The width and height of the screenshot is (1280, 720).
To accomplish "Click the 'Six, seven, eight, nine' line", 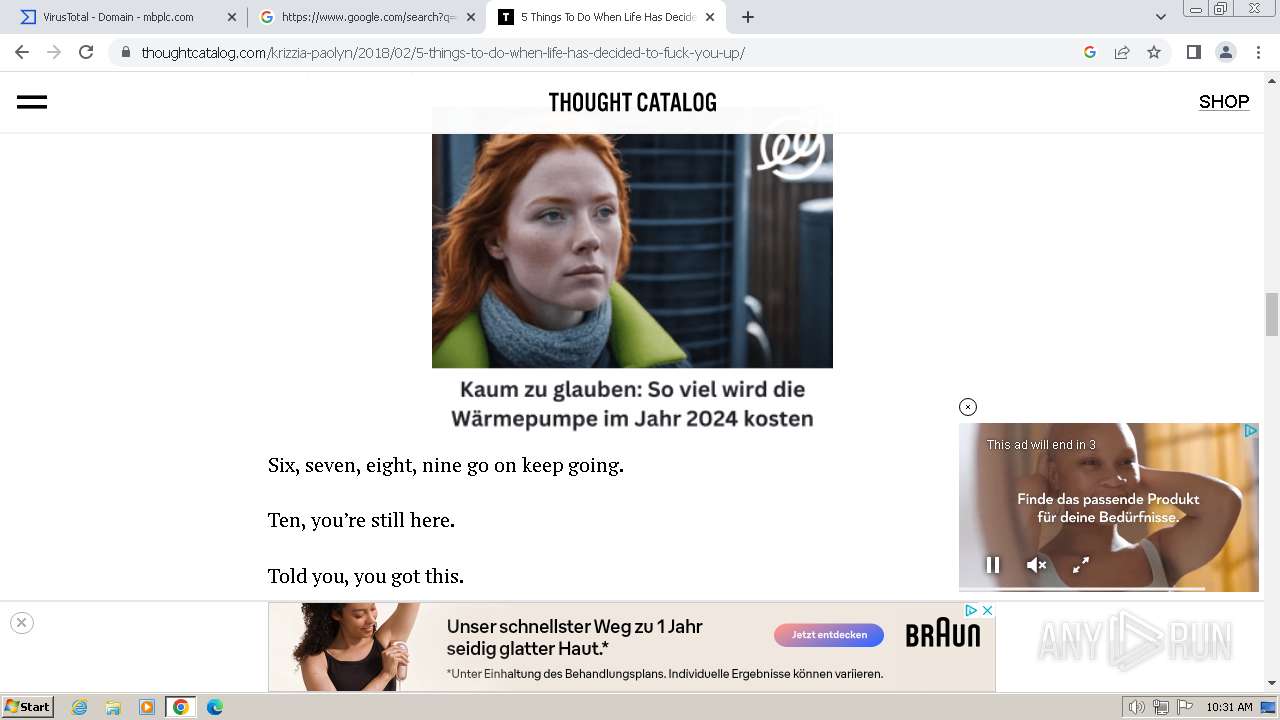I will click(446, 465).
